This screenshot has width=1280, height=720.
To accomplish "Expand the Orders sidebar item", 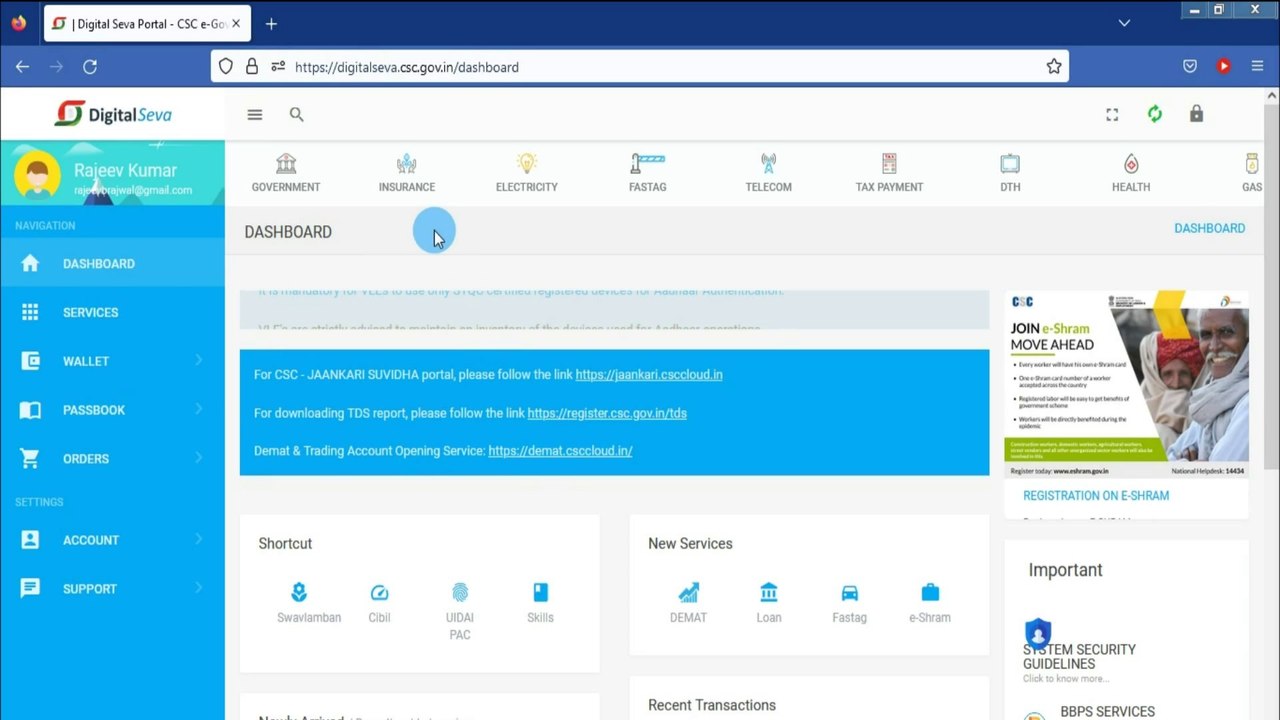I will [x=112, y=459].
